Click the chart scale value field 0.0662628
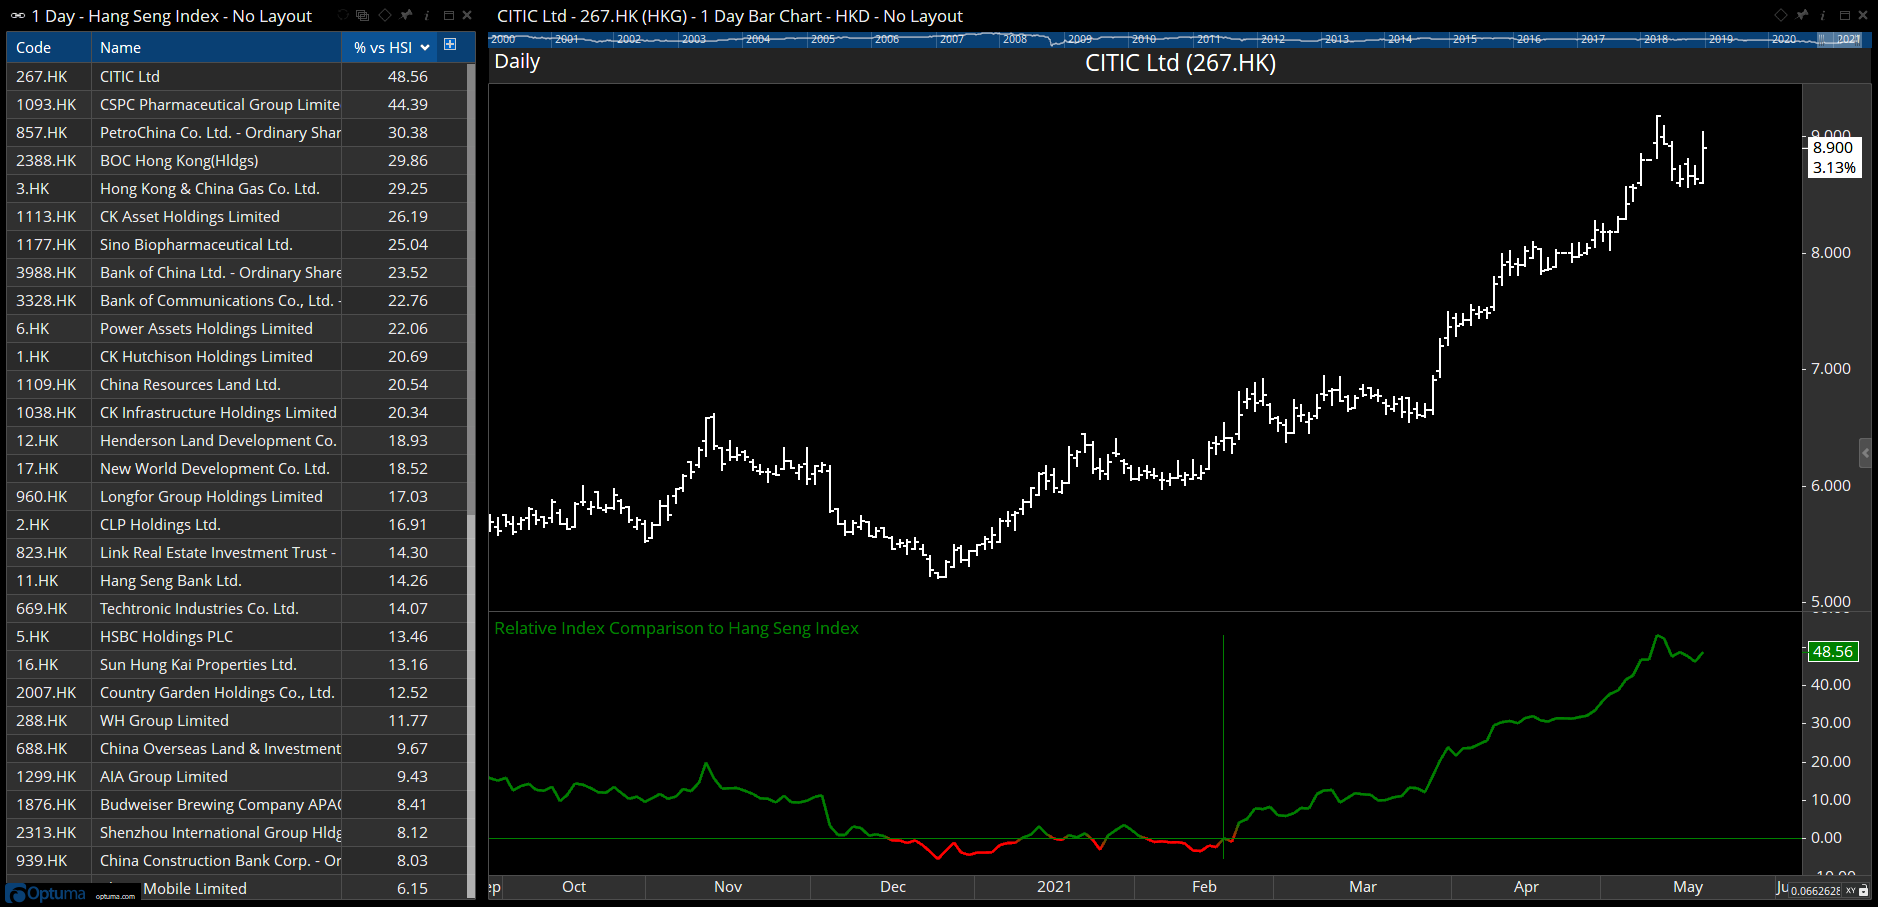 (1815, 890)
